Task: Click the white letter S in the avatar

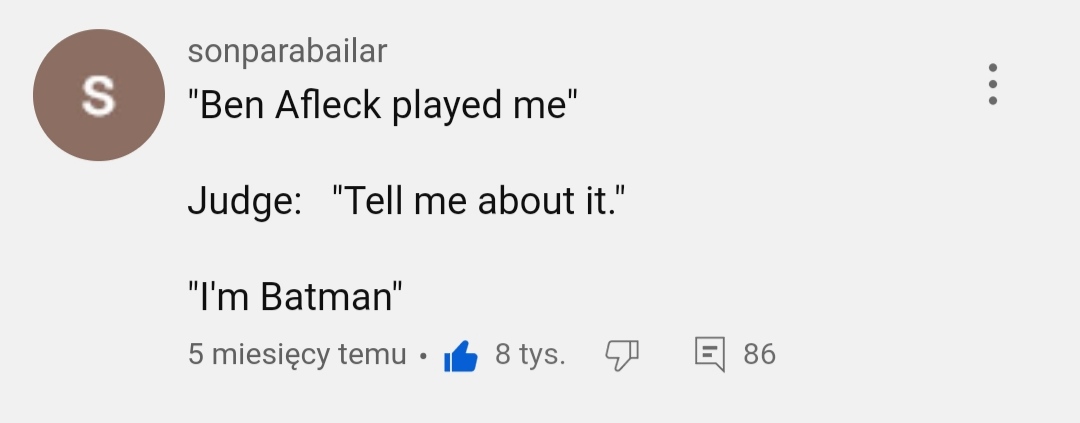Action: [98, 96]
